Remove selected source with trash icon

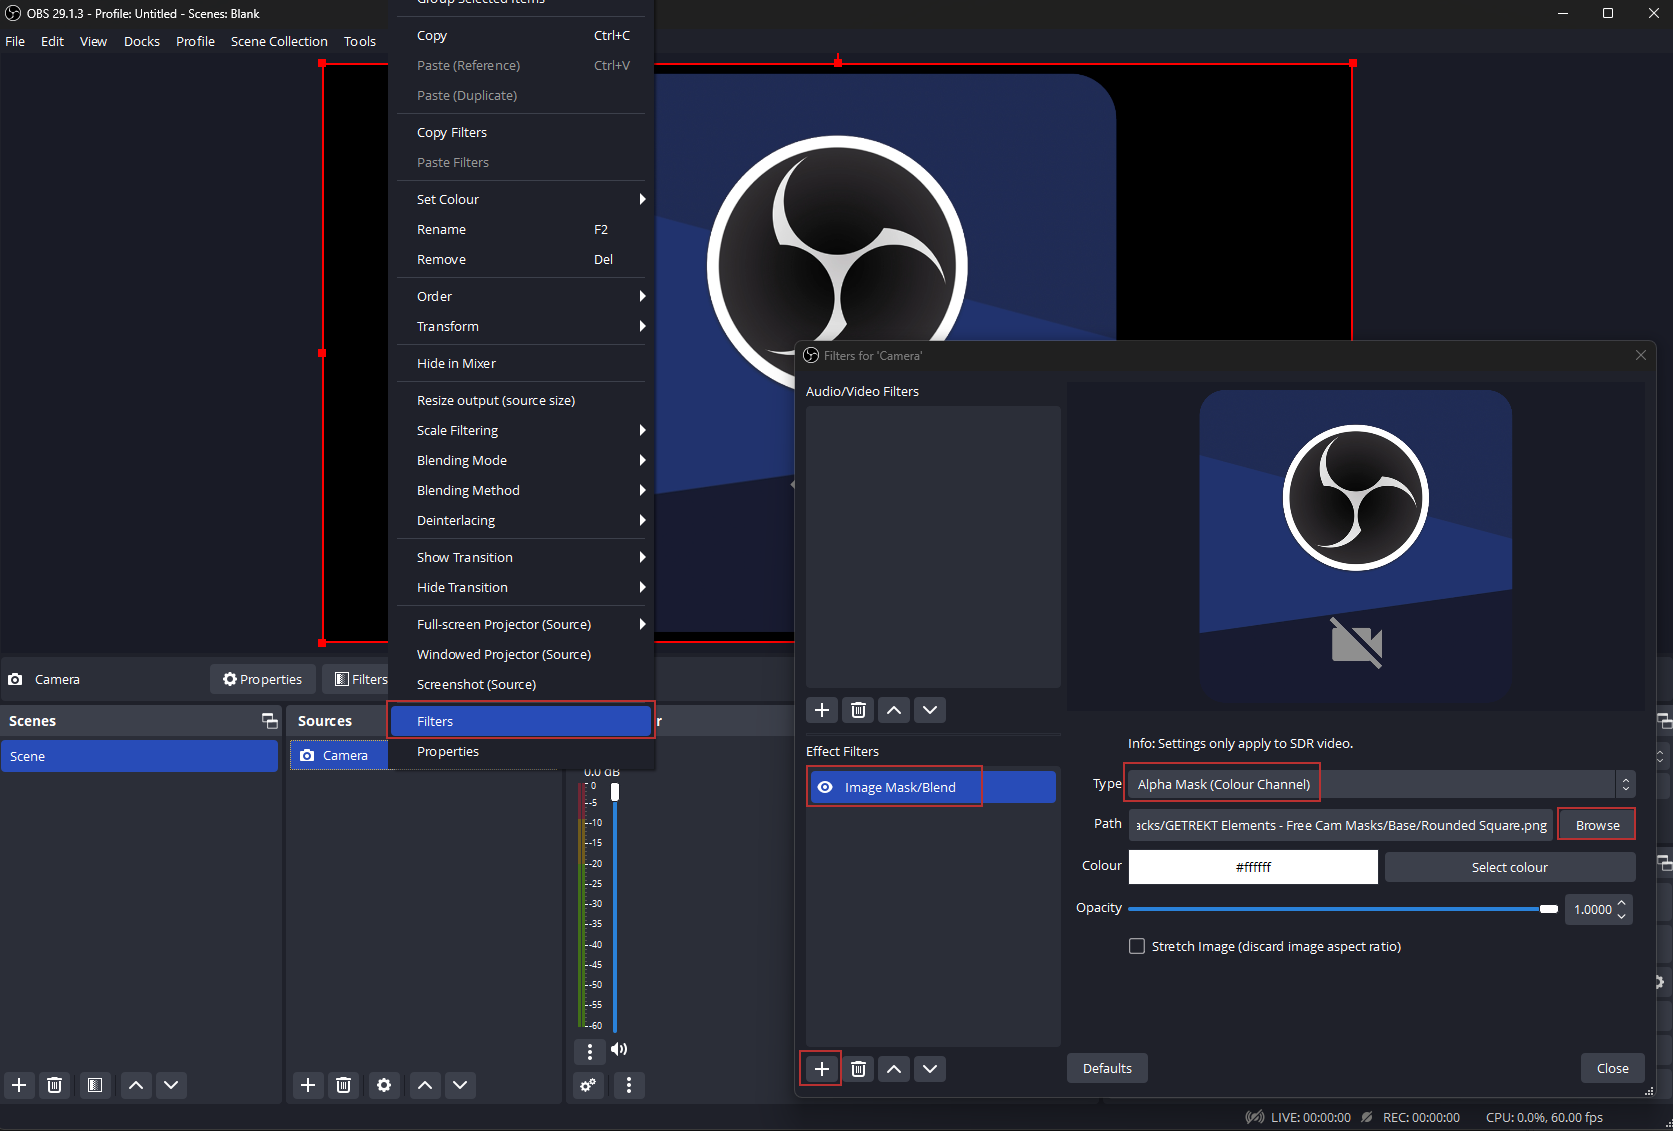pyautogui.click(x=344, y=1085)
